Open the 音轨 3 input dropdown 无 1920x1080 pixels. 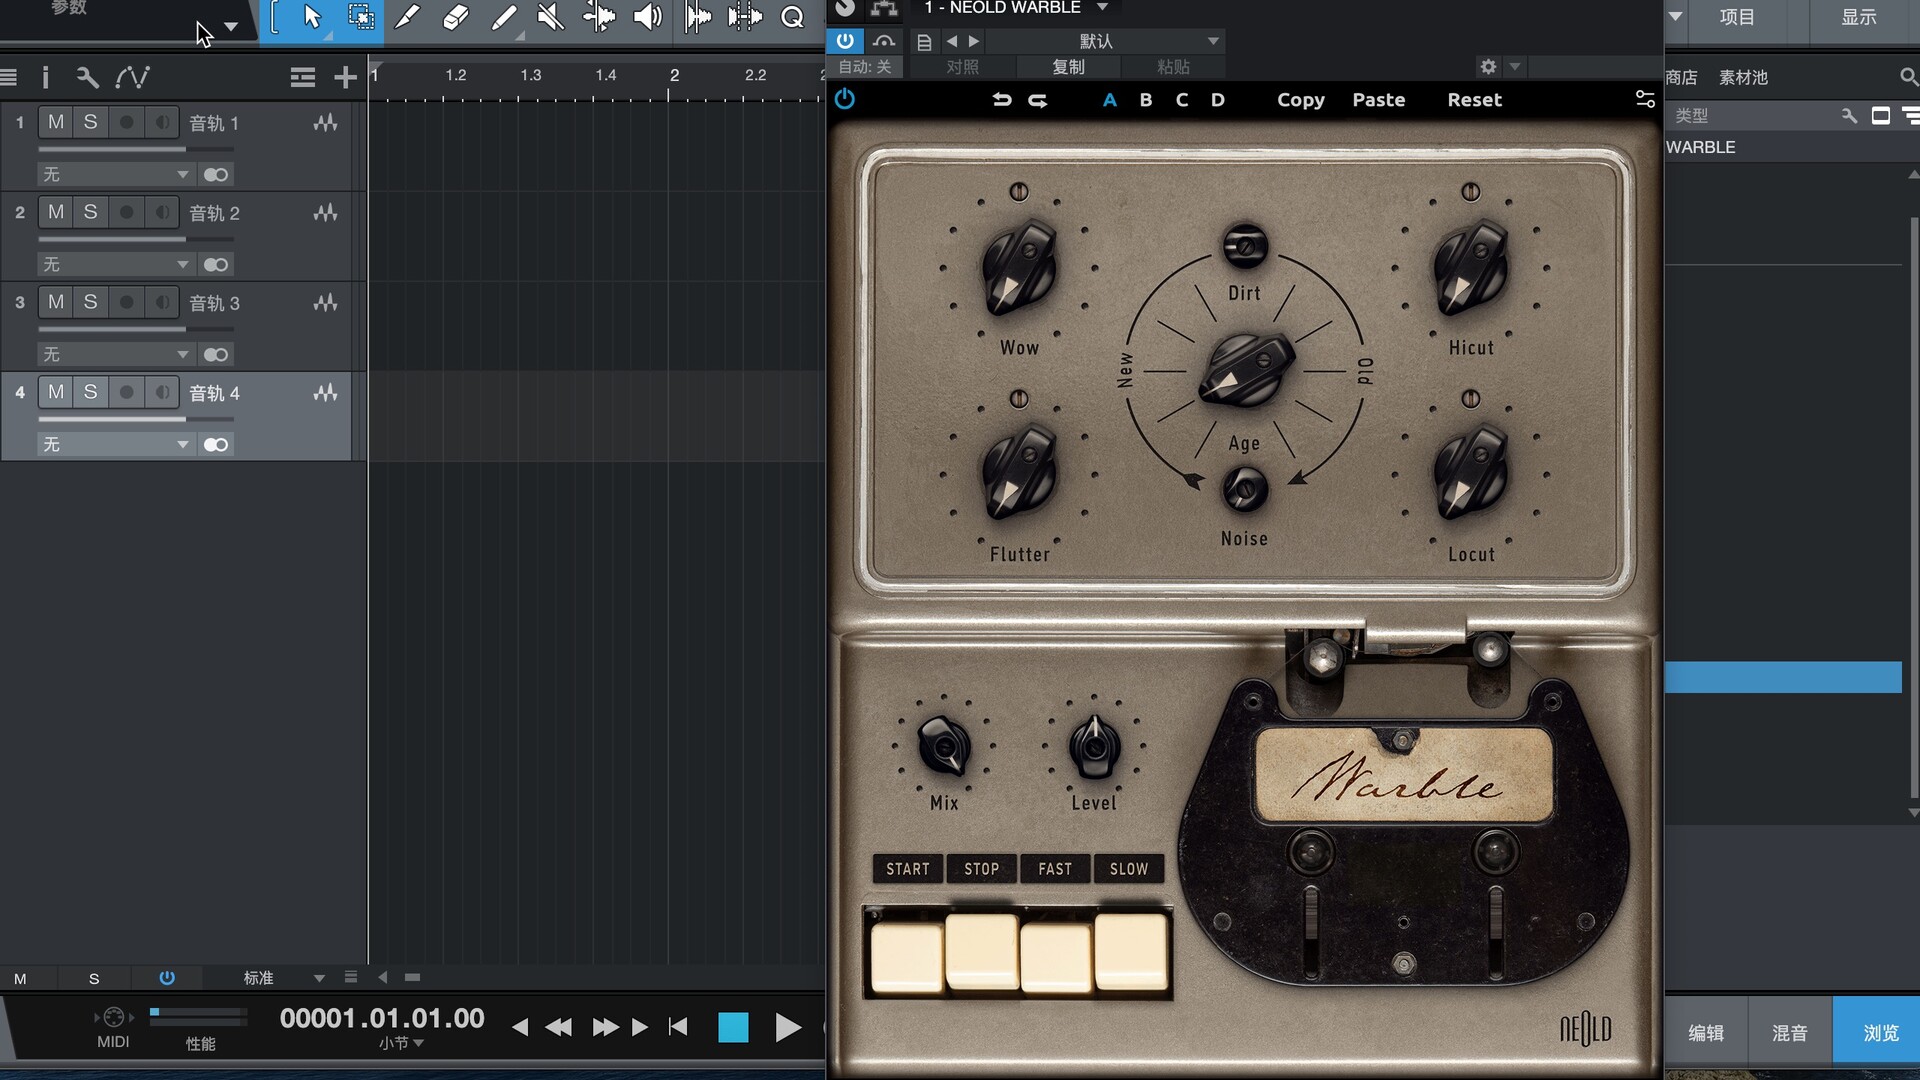tap(115, 354)
